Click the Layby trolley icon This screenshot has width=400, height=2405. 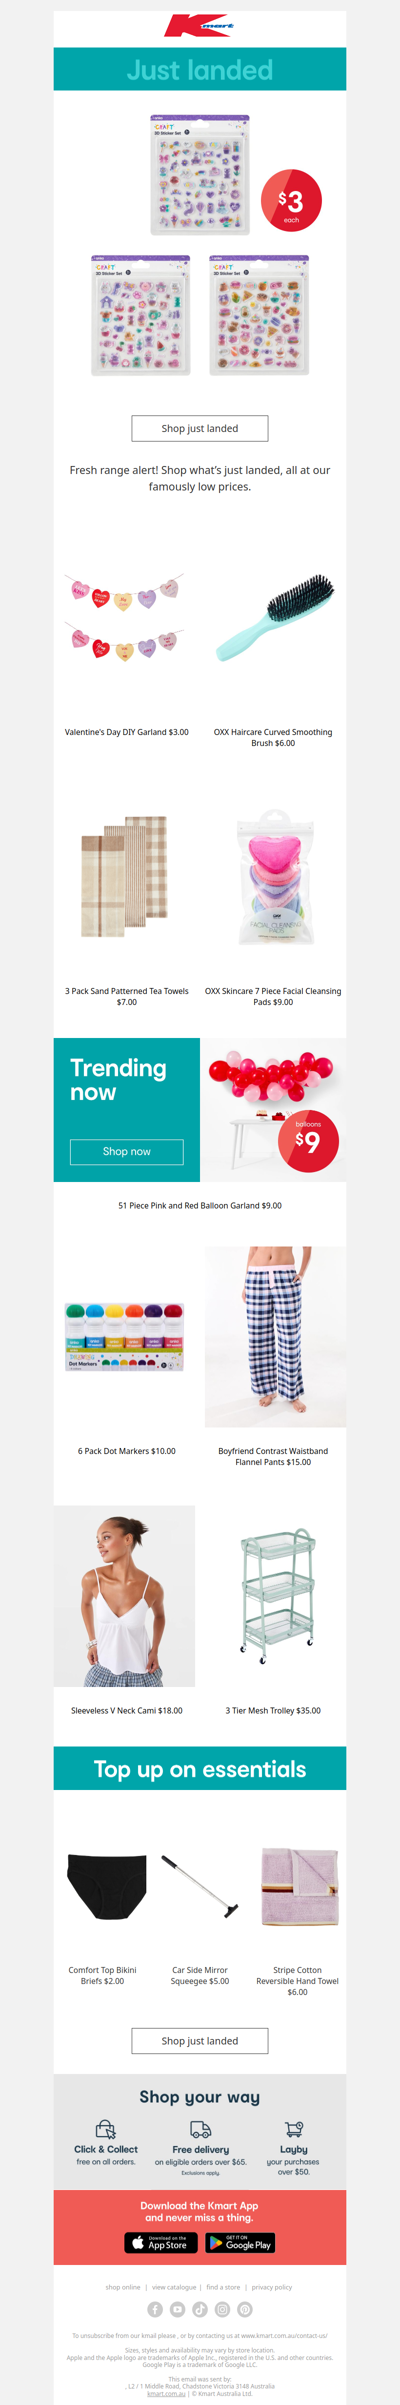[x=294, y=2129]
